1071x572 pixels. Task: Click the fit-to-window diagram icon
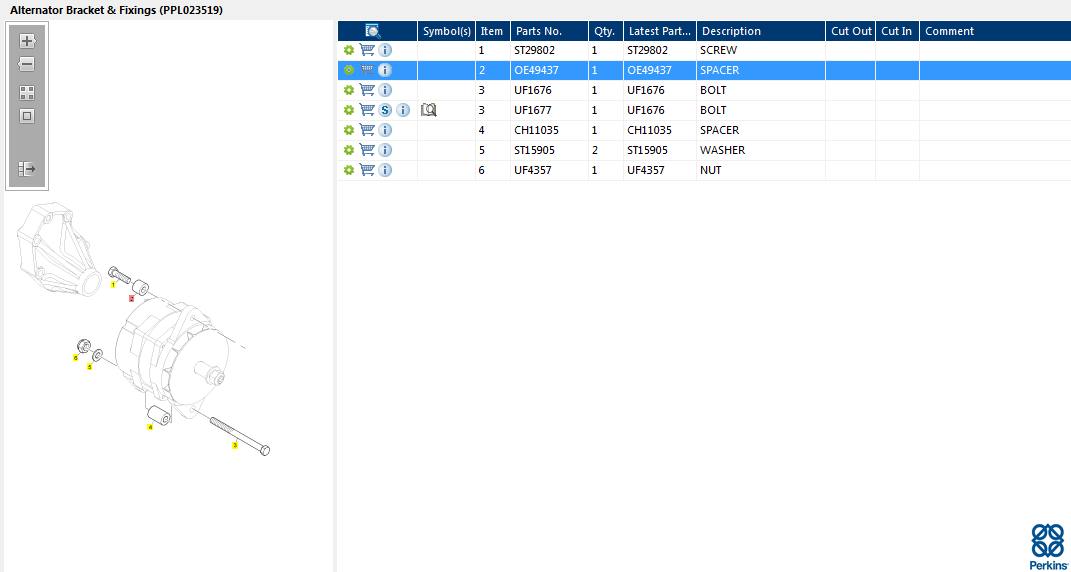tap(27, 116)
